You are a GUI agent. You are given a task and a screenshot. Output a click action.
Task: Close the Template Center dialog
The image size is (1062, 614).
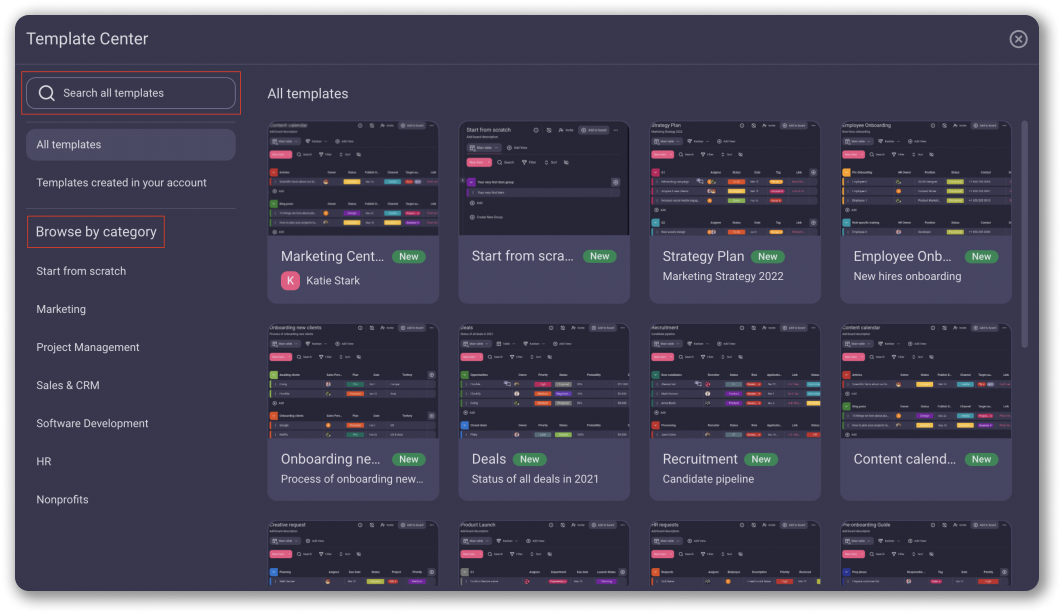click(x=1018, y=39)
